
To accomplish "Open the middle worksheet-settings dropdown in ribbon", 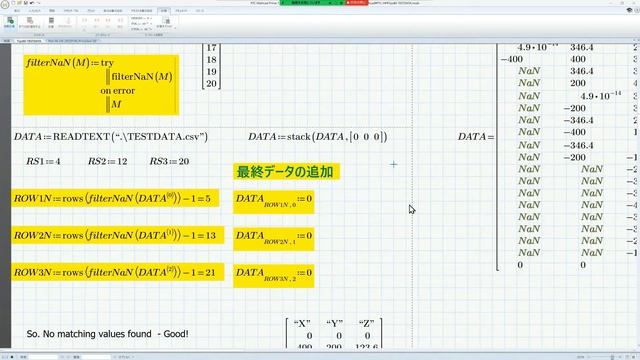I will click(x=141, y=24).
